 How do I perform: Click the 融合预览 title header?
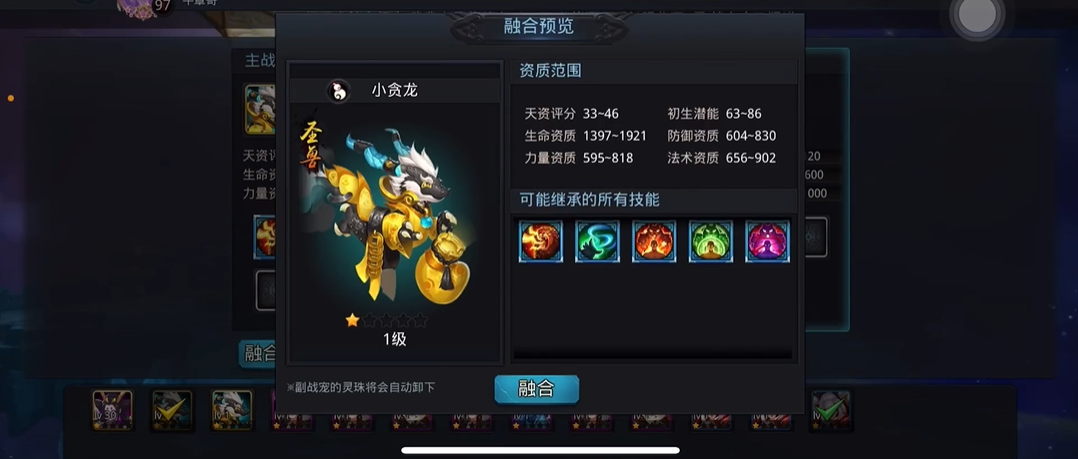point(539,27)
